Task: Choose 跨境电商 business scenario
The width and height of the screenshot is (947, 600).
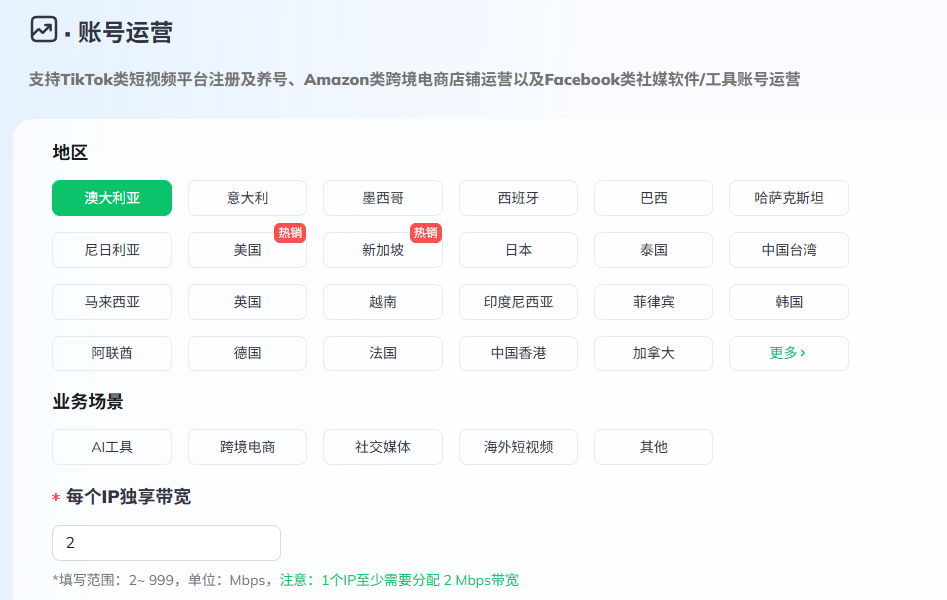Action: (x=248, y=447)
